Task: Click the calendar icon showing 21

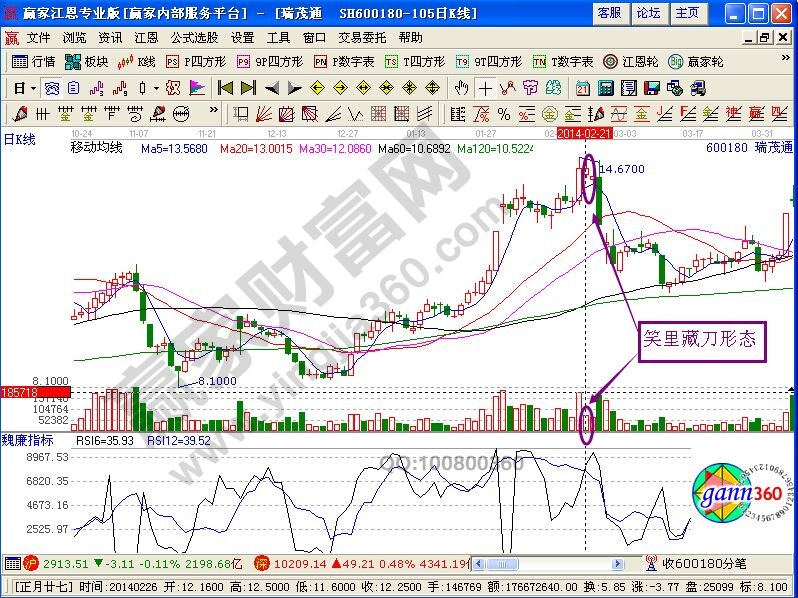Action: 582,87
